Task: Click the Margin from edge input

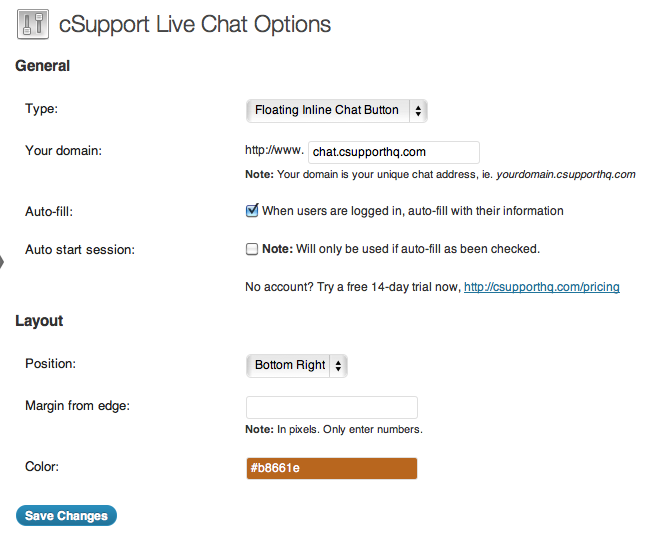Action: click(332, 407)
